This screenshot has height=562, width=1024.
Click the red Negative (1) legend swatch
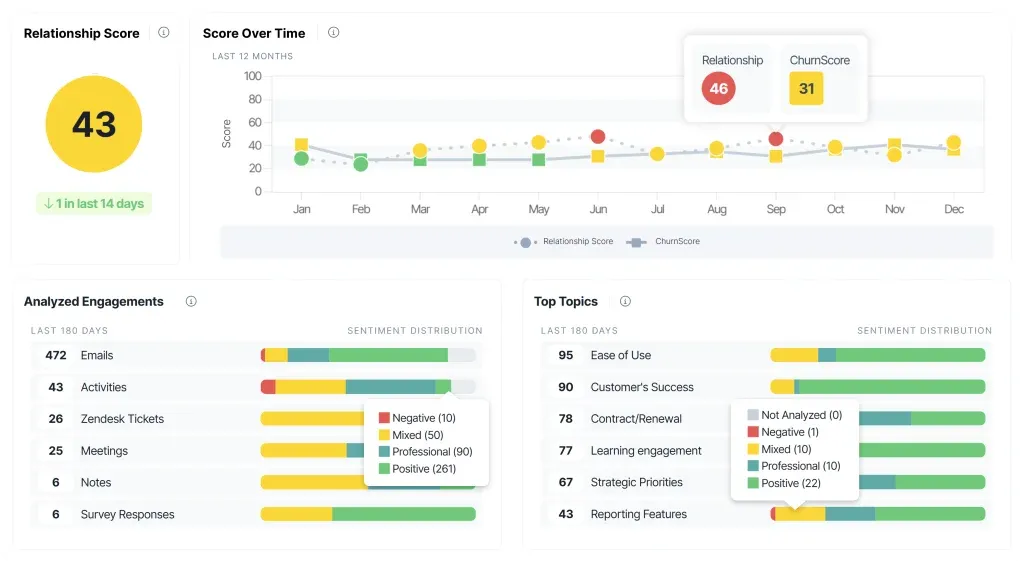pyautogui.click(x=753, y=431)
